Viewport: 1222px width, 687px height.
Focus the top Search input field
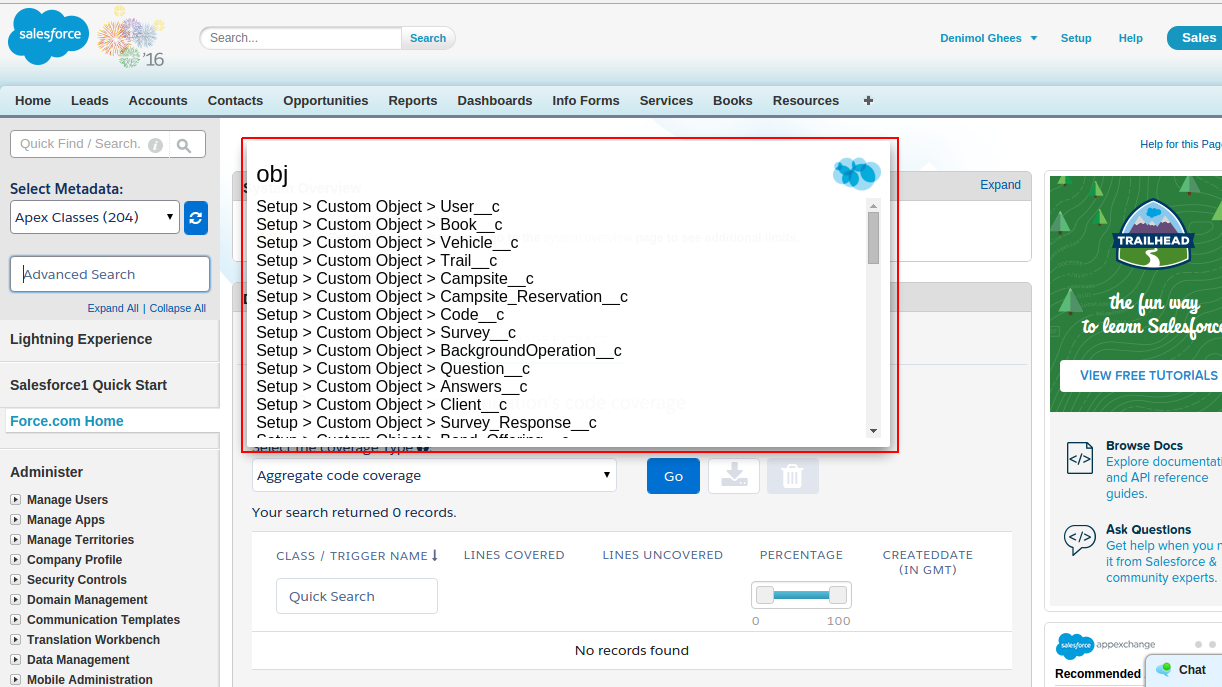tap(301, 38)
